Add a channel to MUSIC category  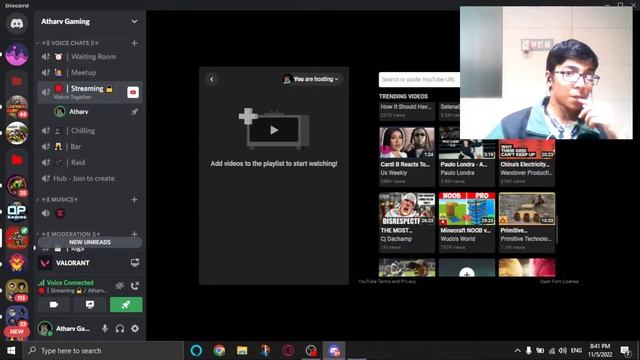(134, 200)
